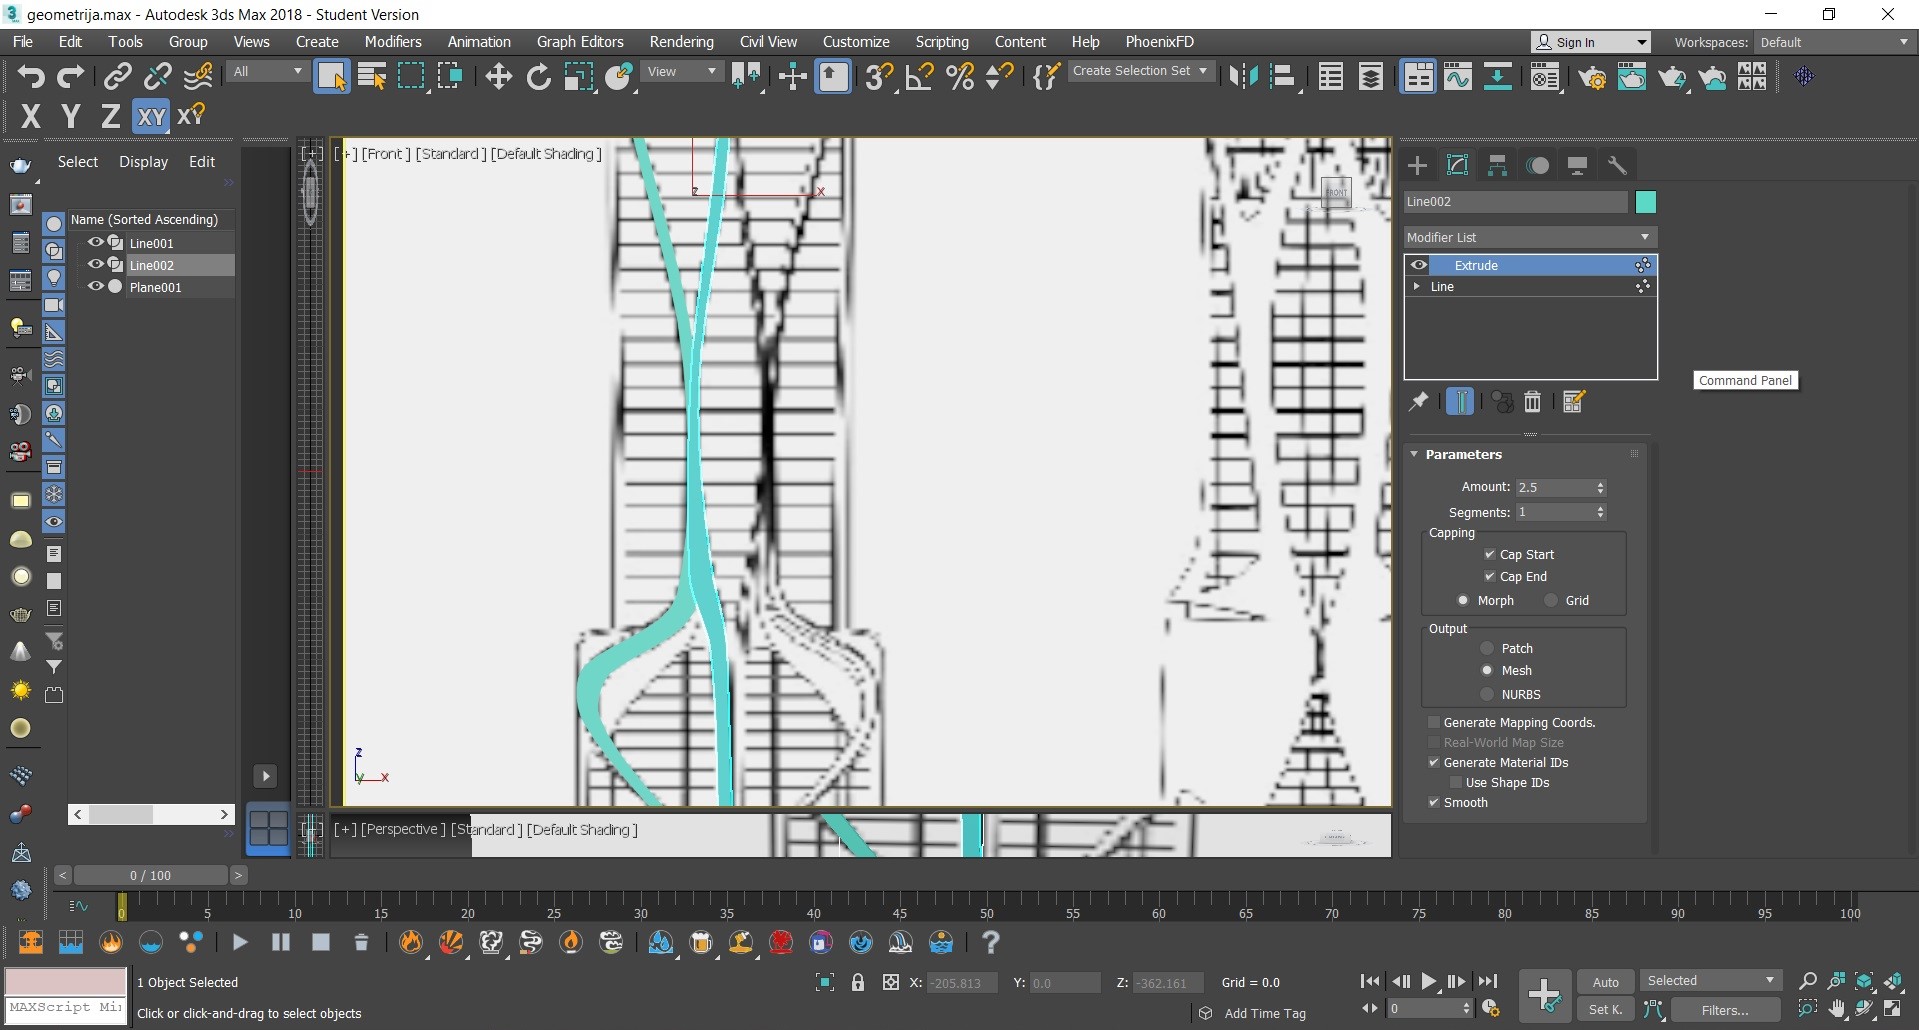
Task: Open the Rendering menu
Action: pos(681,42)
